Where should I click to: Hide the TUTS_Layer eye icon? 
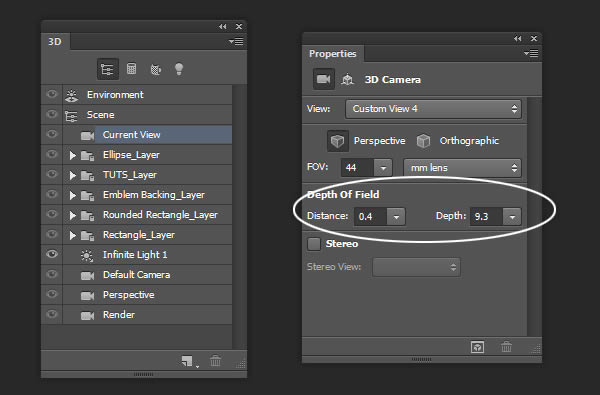point(52,174)
